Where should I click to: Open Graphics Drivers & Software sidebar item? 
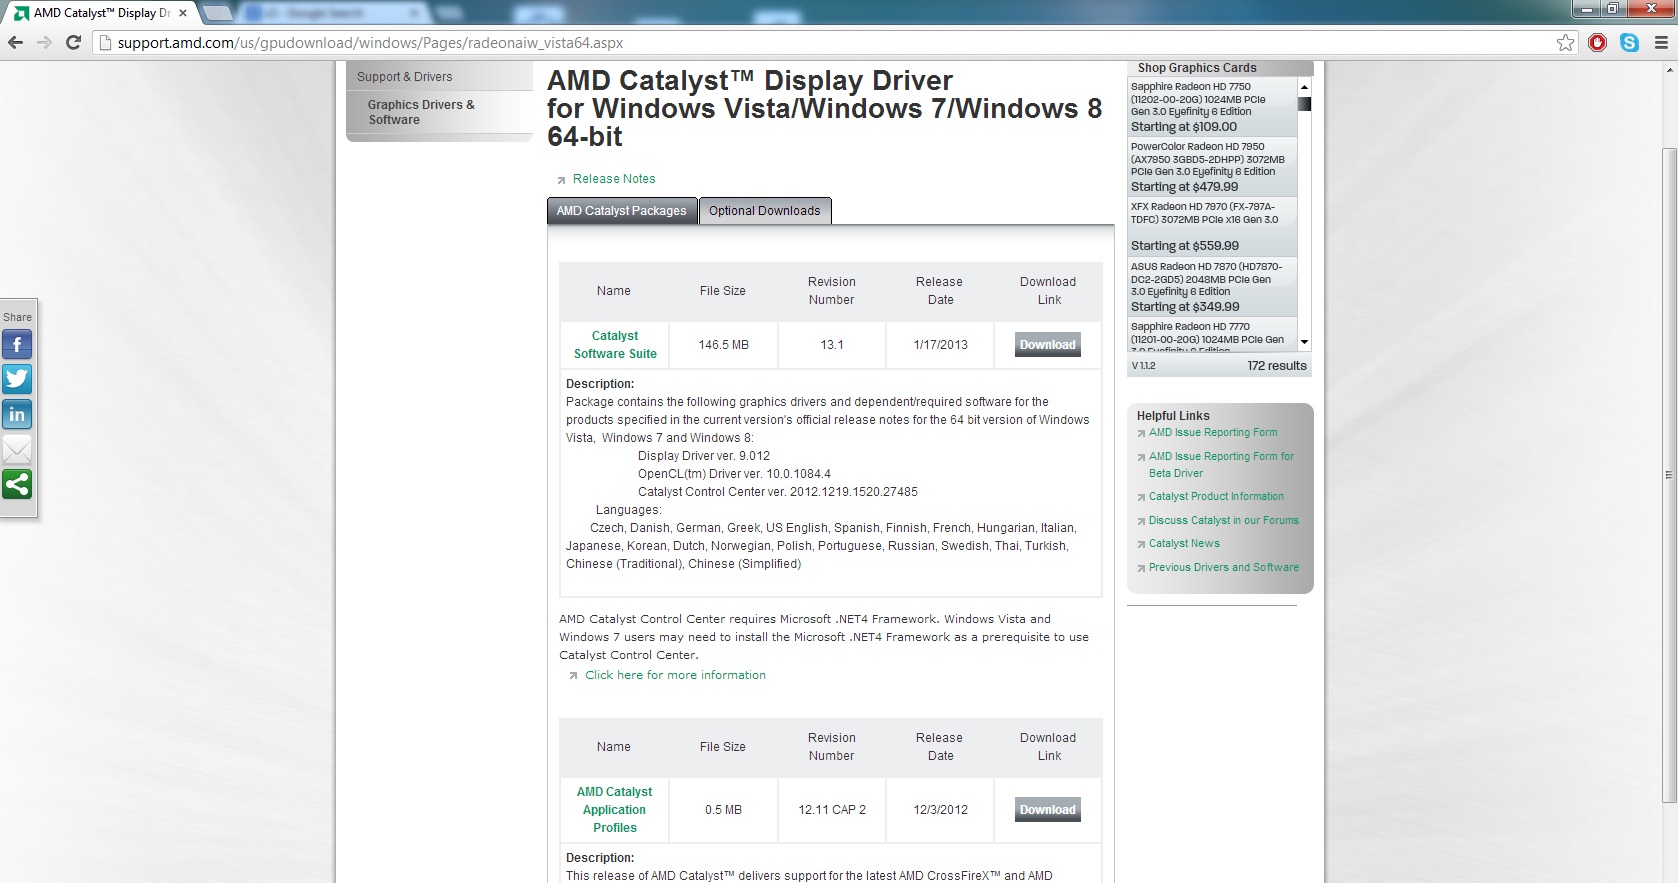point(421,112)
